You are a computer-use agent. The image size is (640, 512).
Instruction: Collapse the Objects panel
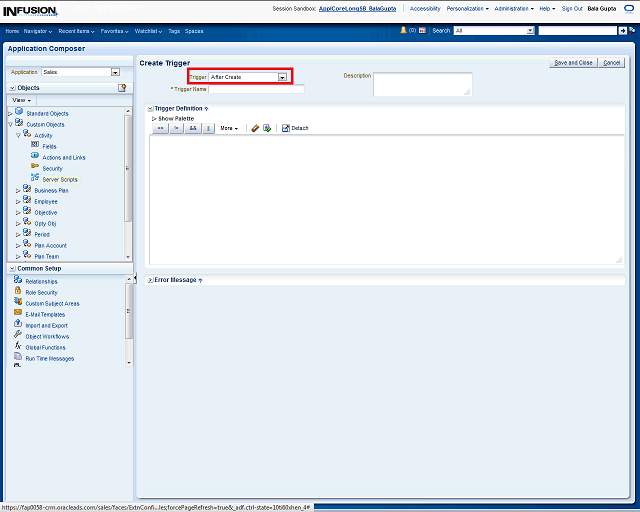click(x=13, y=88)
